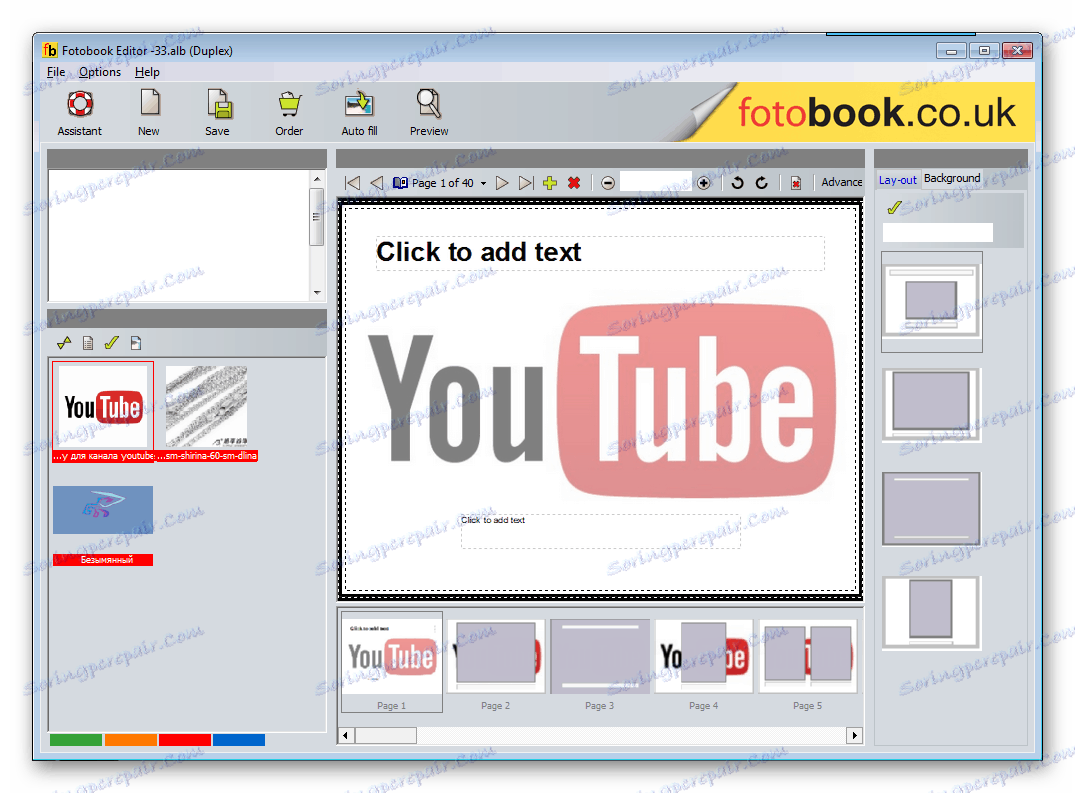Jump to the first page
This screenshot has width=1075, height=793.
pos(352,183)
